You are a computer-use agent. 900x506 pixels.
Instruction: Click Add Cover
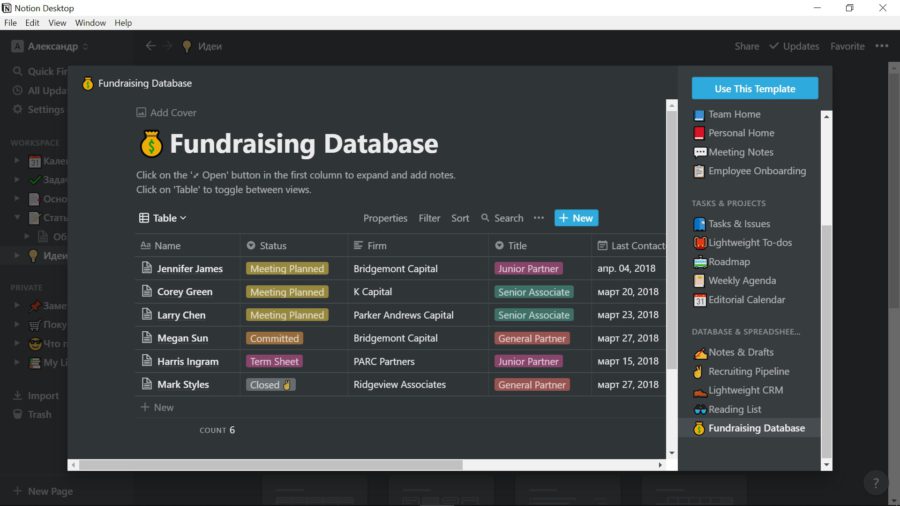click(166, 112)
